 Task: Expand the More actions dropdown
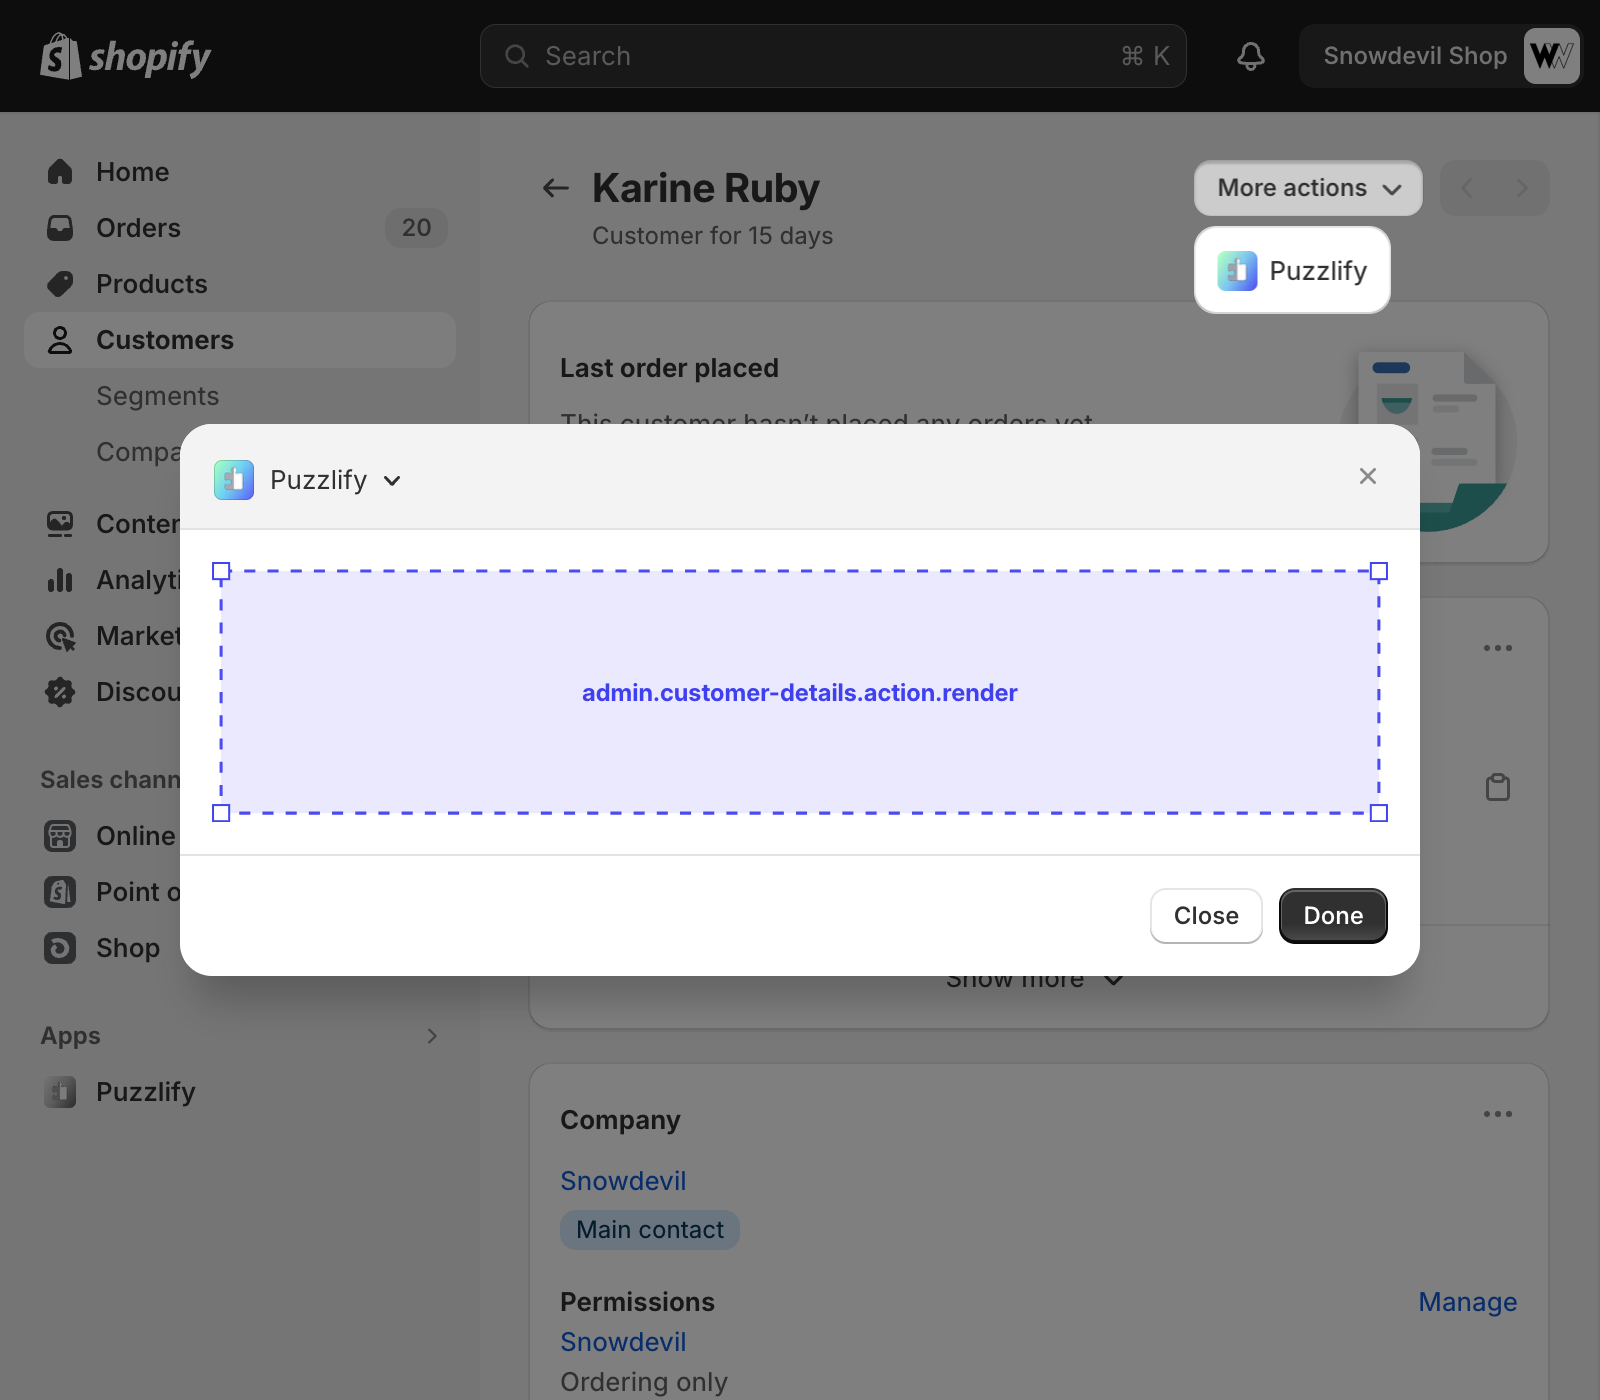click(1307, 188)
